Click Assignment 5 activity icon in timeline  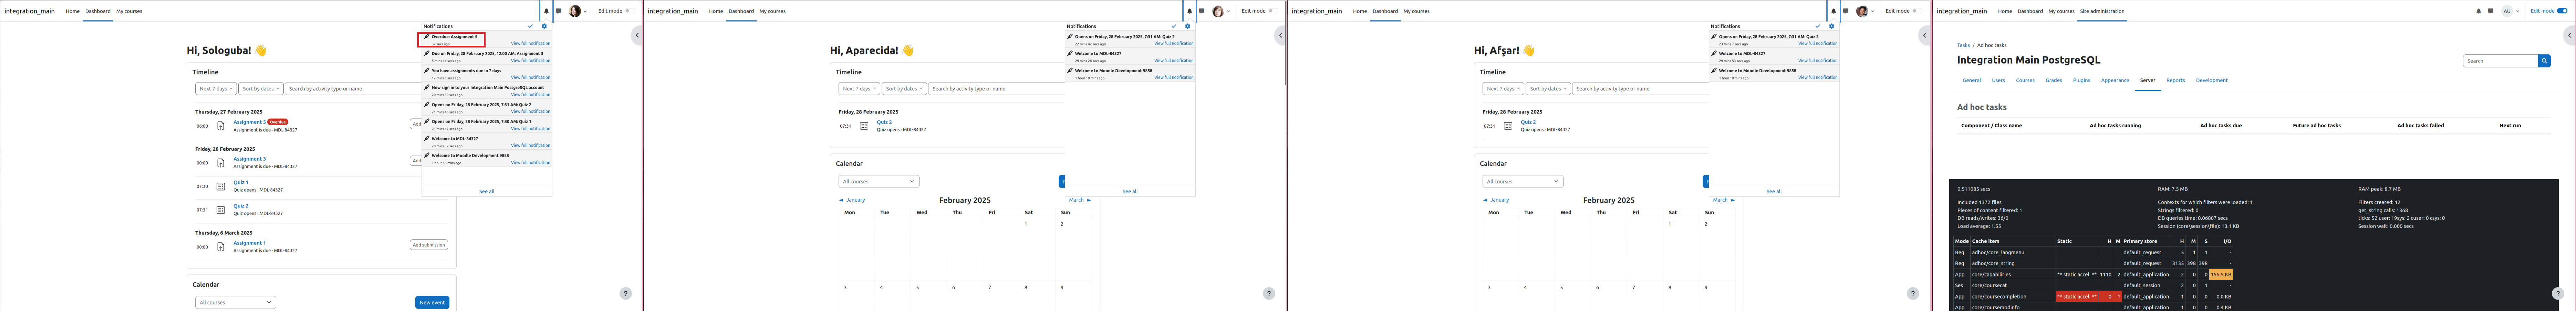coord(221,126)
